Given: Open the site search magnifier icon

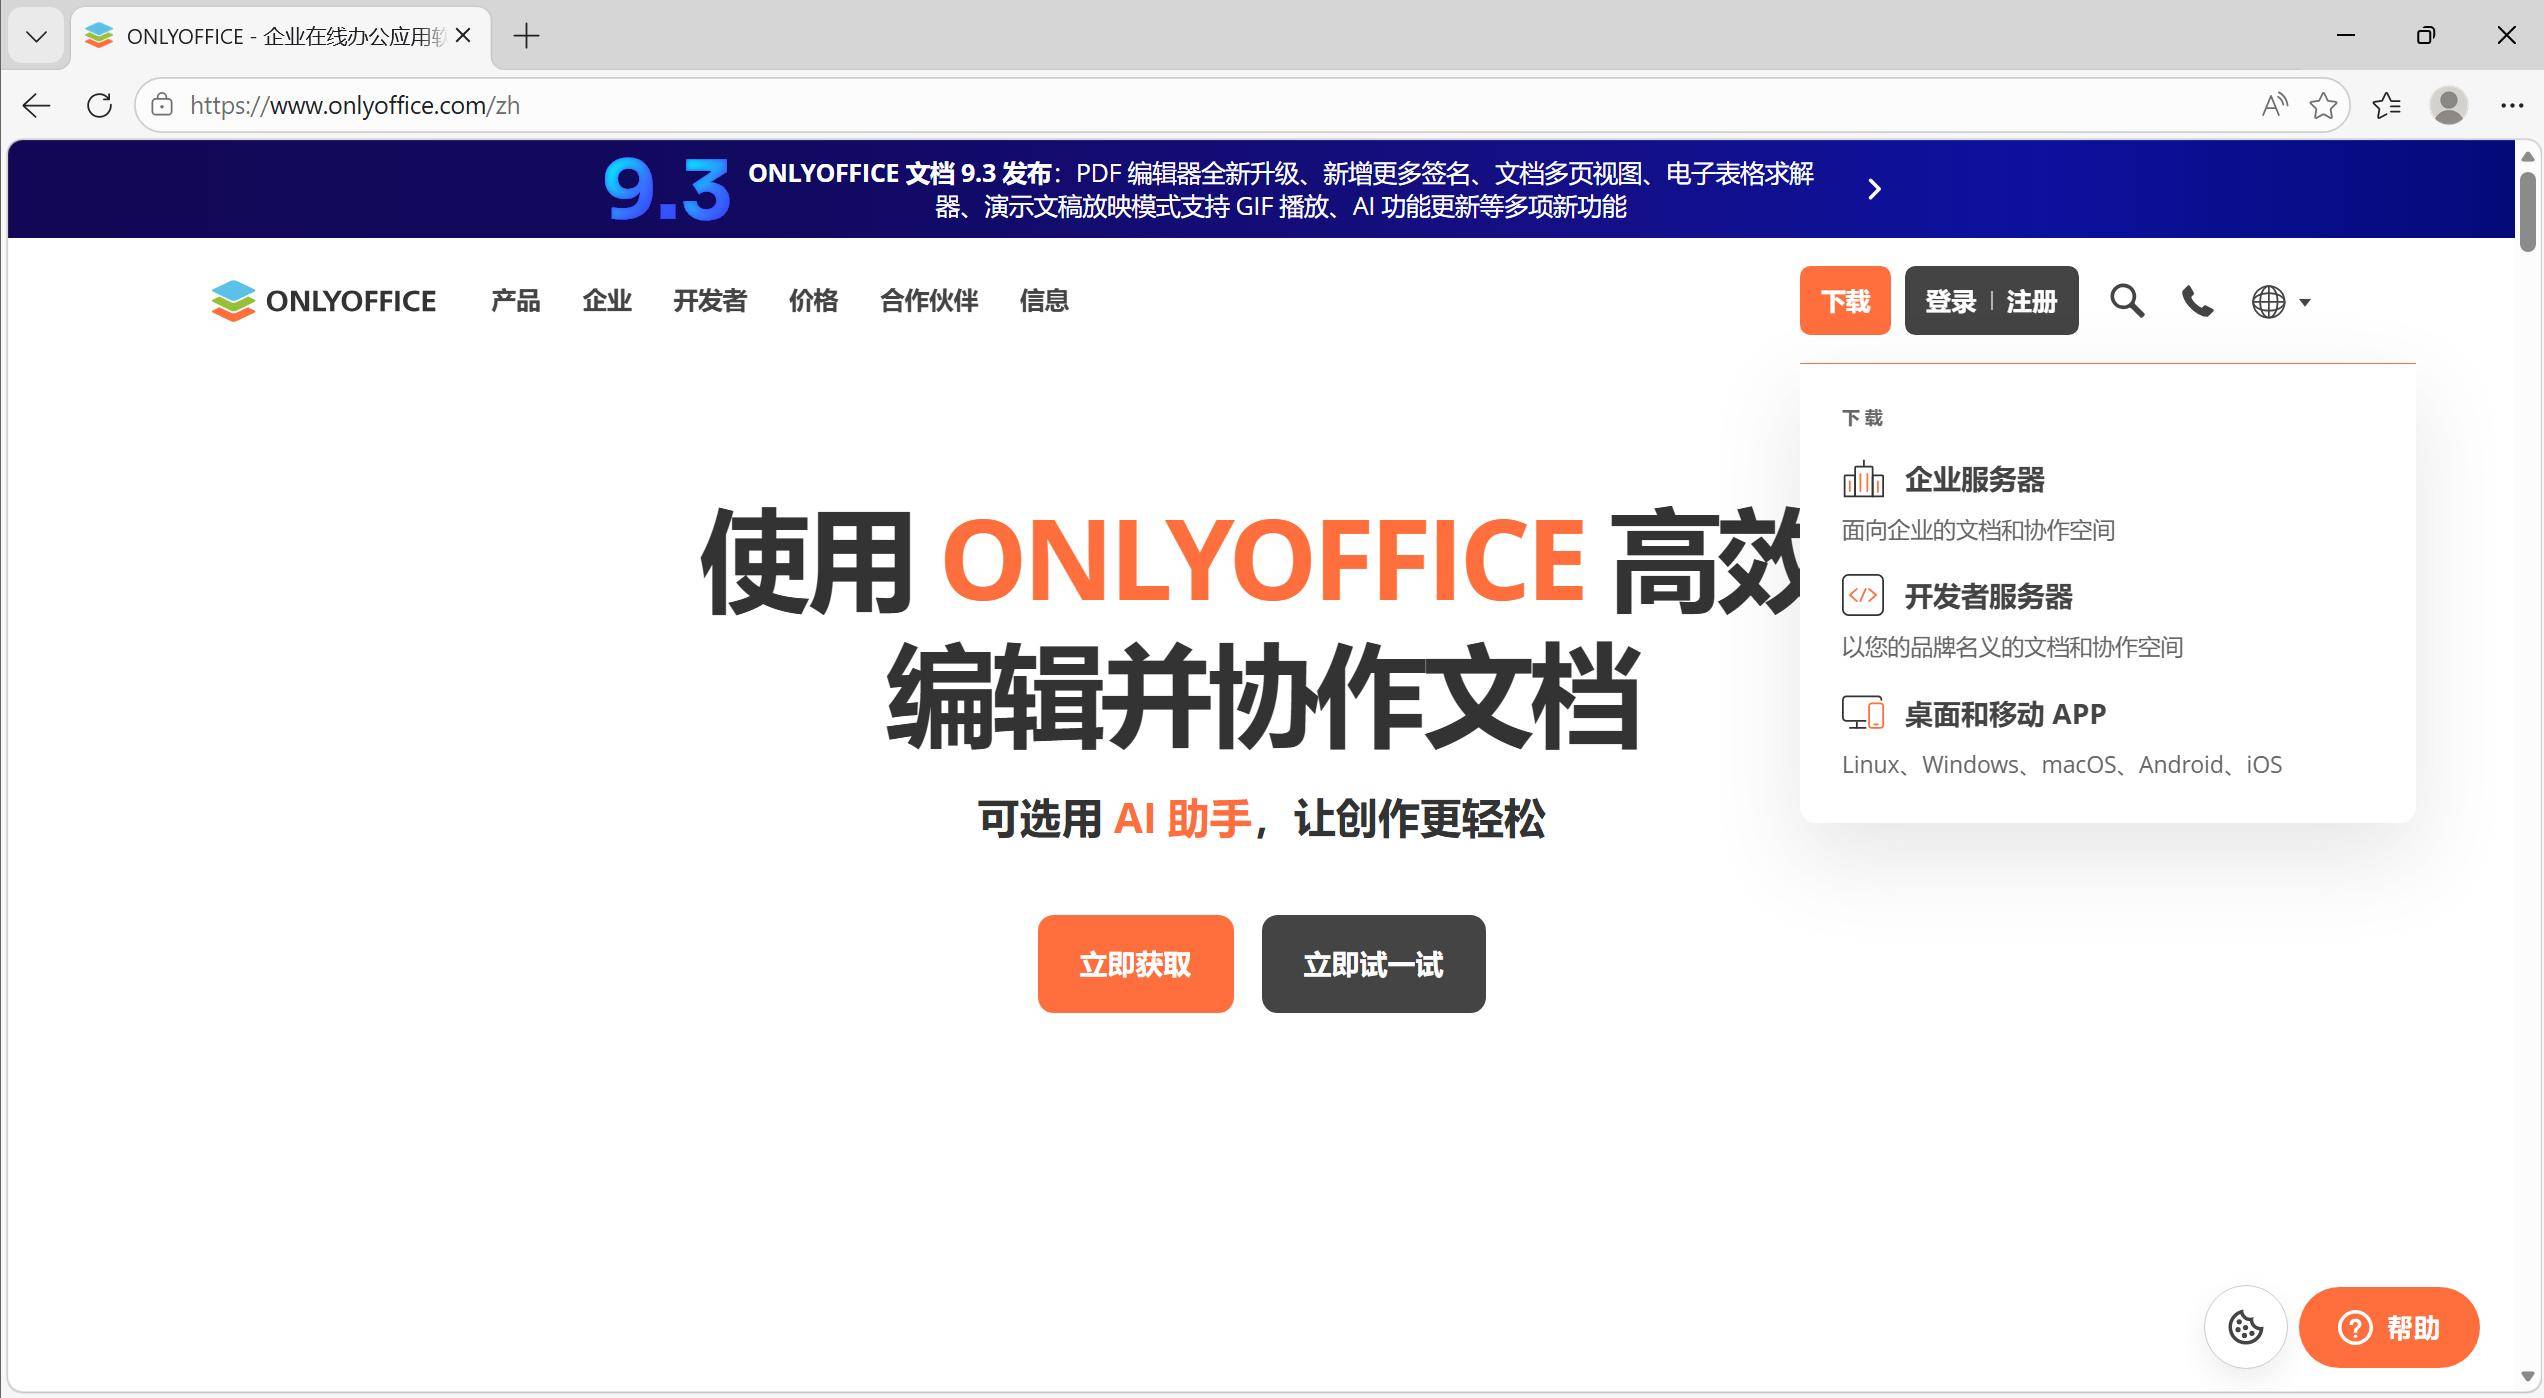Looking at the screenshot, I should tap(2127, 301).
